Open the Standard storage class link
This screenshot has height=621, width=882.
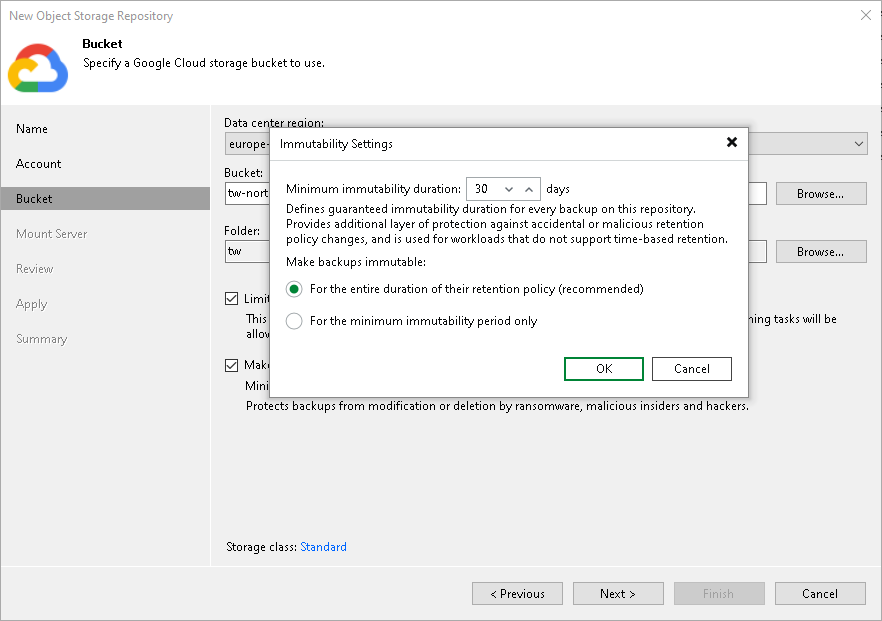(323, 547)
